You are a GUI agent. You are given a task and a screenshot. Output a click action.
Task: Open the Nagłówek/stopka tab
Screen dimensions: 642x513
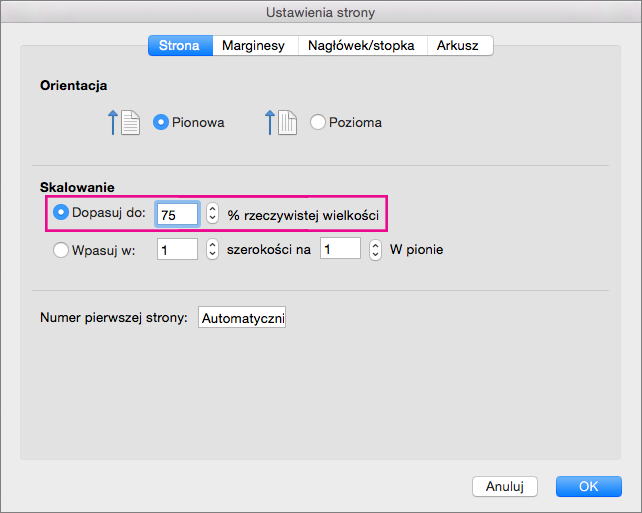[x=362, y=45]
